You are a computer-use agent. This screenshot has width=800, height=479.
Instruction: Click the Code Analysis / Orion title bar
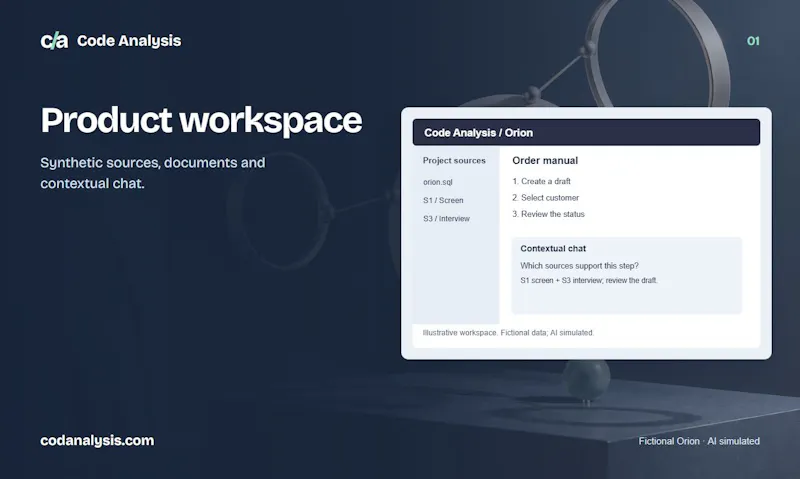(x=586, y=133)
